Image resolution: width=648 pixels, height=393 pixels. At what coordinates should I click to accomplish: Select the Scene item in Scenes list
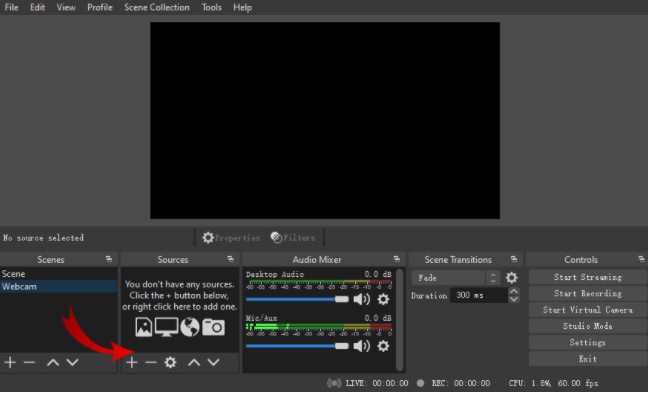point(58,274)
